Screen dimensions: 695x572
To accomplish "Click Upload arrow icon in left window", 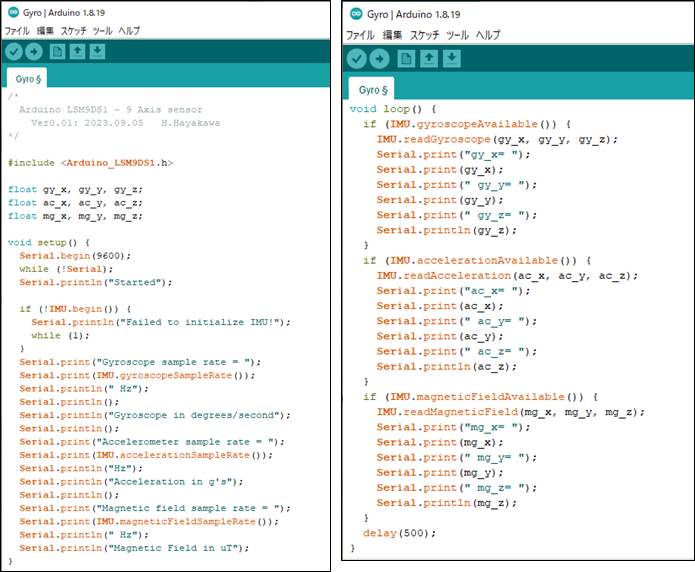I will click(x=34, y=52).
